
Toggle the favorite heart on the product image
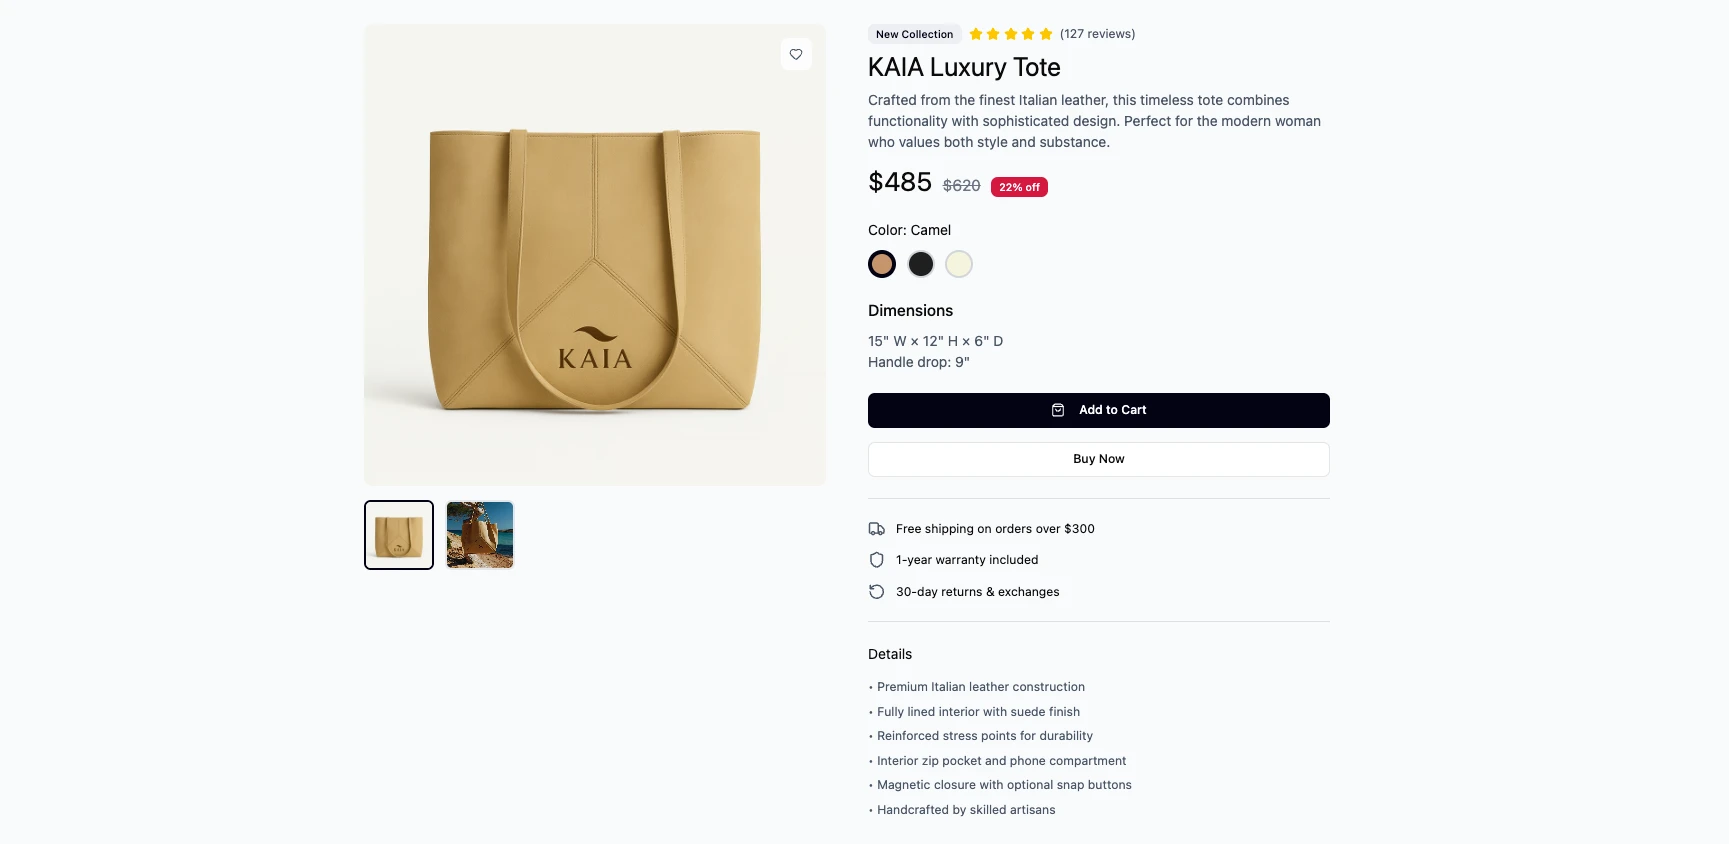pos(795,54)
